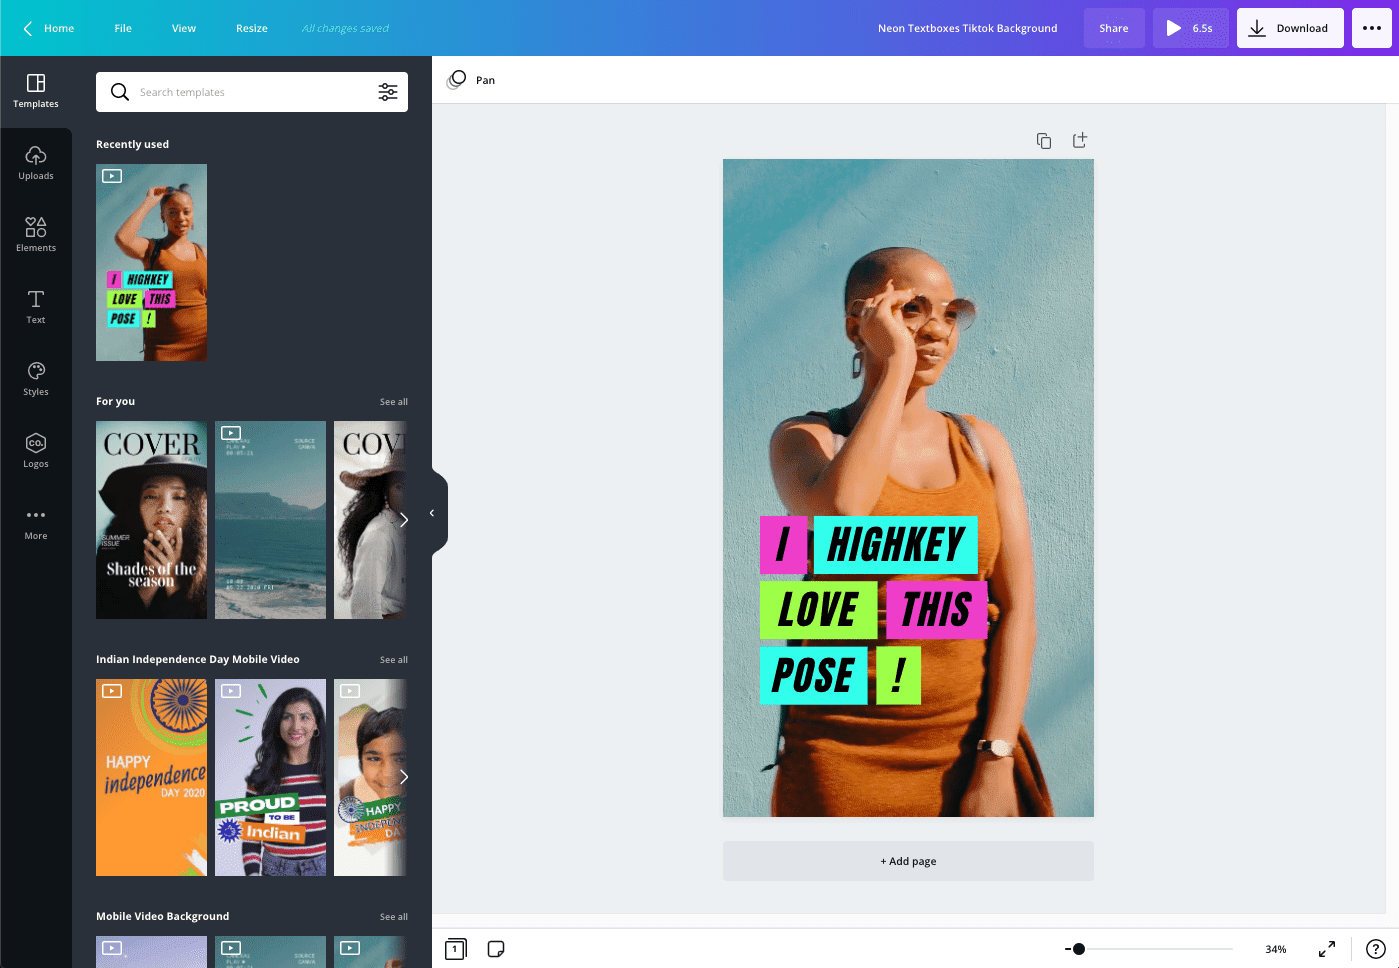Show more Independence Day templates
Image resolution: width=1399 pixels, height=968 pixels.
pyautogui.click(x=404, y=777)
